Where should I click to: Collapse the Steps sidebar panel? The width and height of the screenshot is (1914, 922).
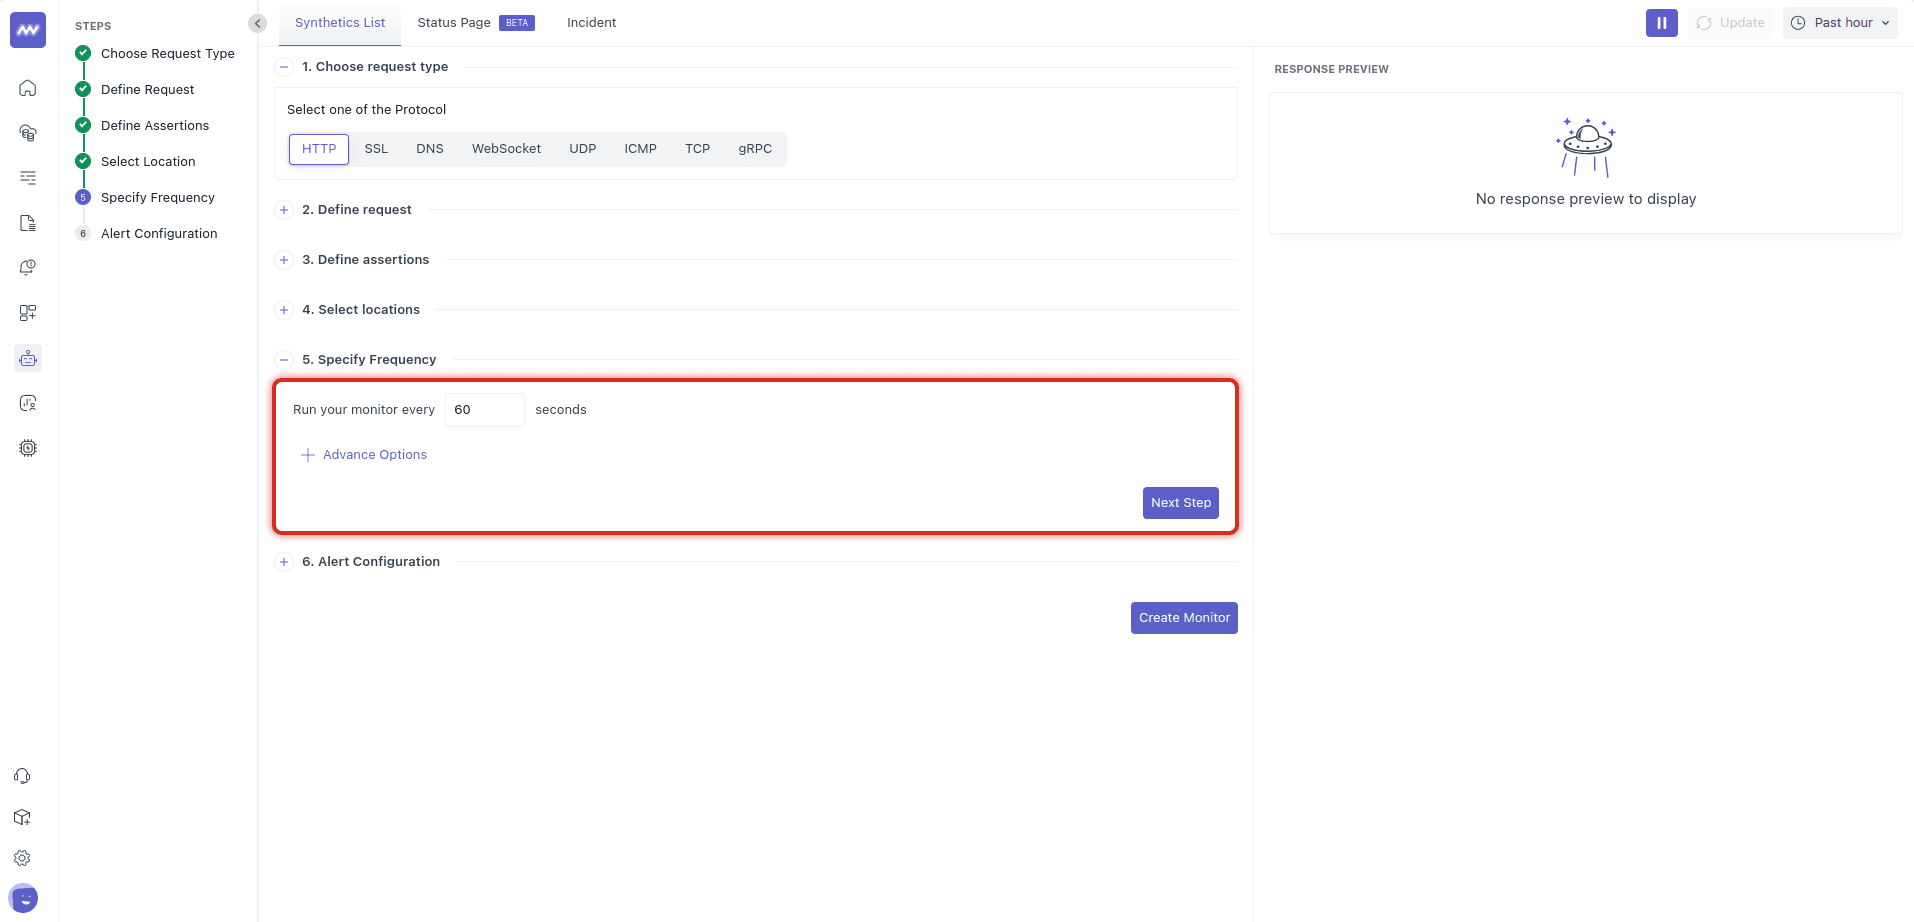coord(258,23)
